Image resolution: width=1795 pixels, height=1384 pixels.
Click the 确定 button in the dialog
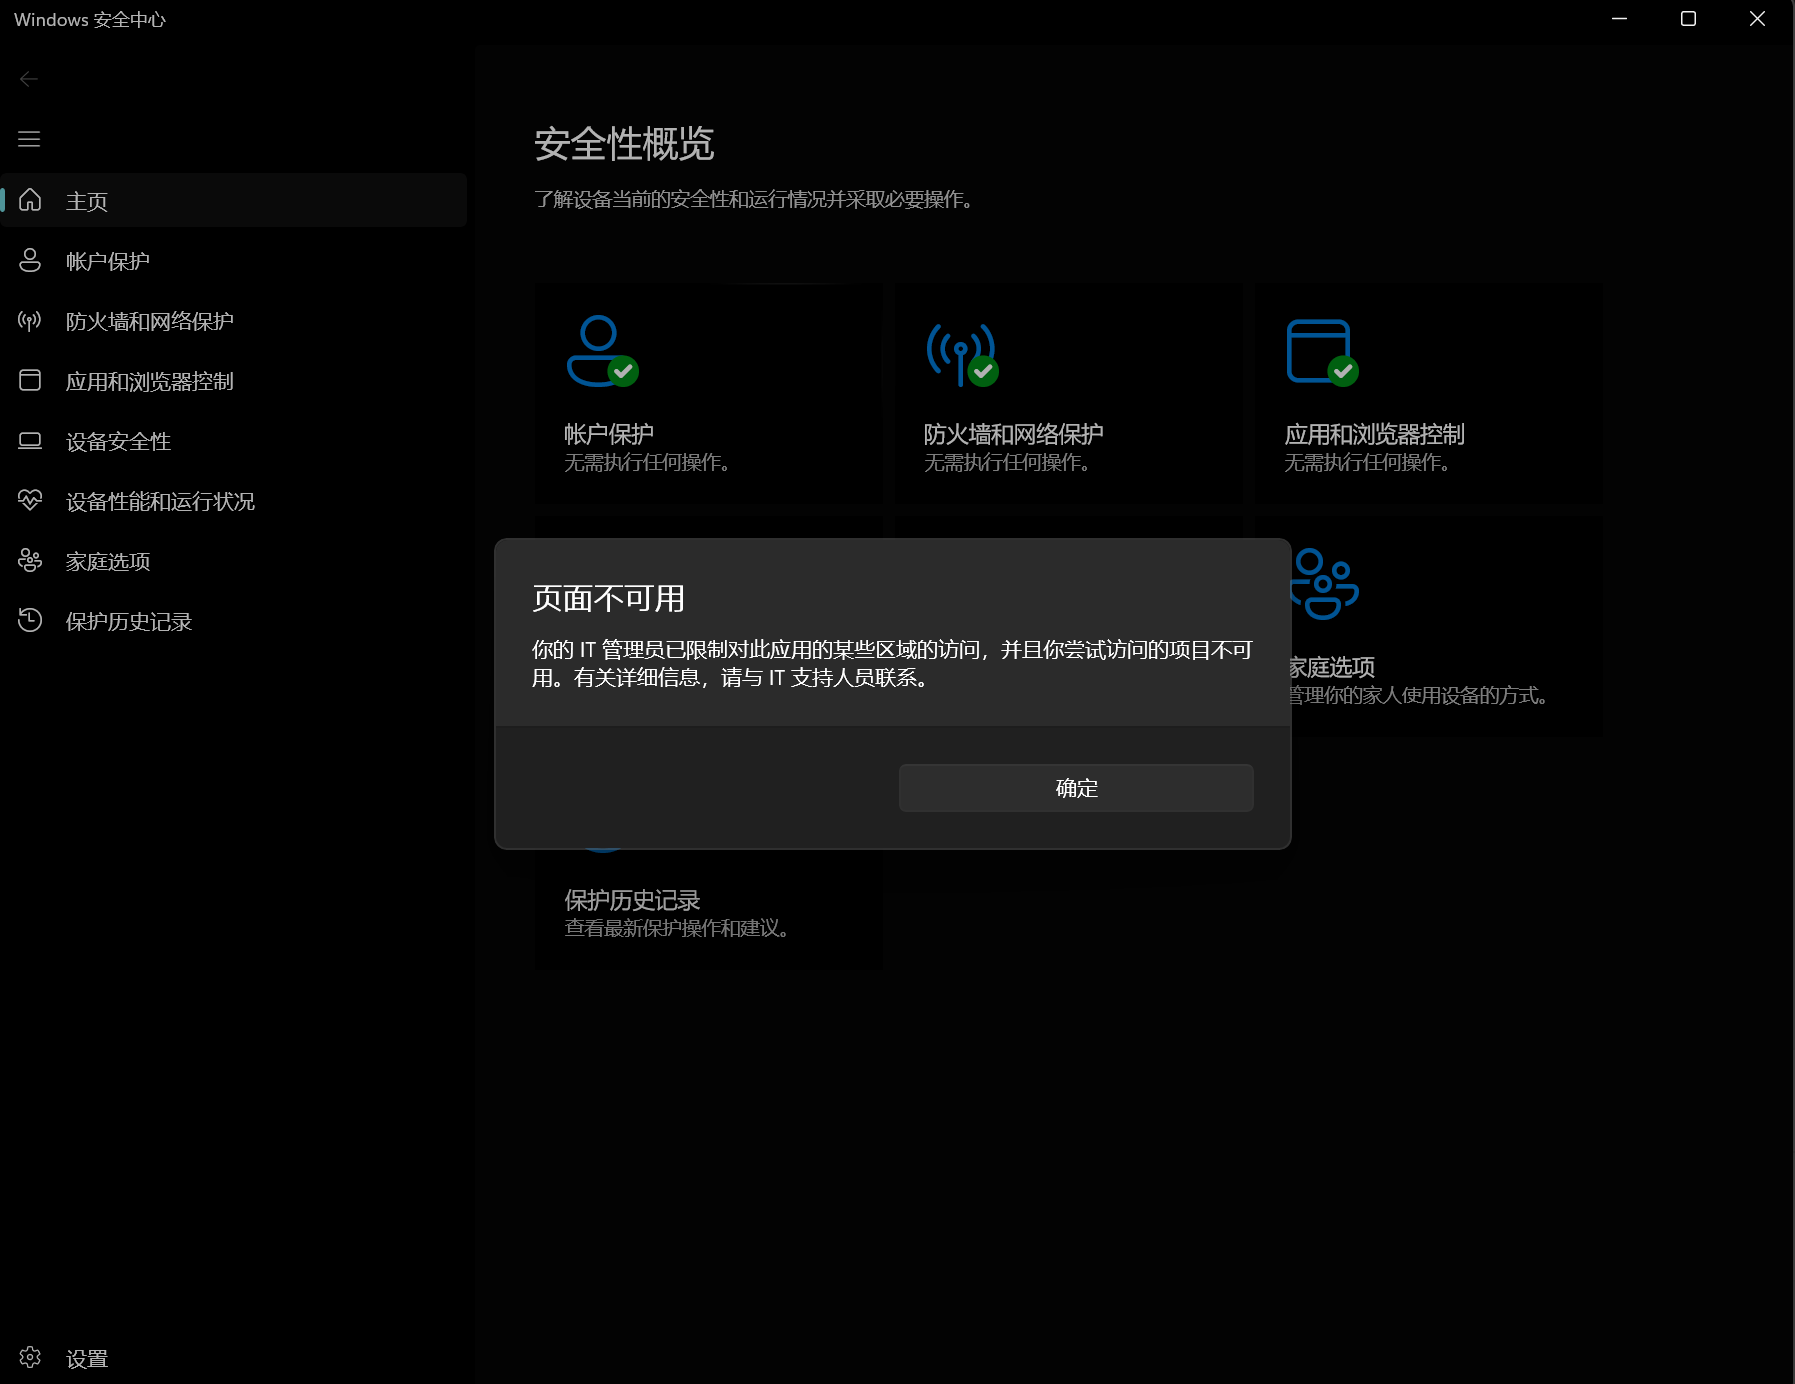click(1075, 787)
